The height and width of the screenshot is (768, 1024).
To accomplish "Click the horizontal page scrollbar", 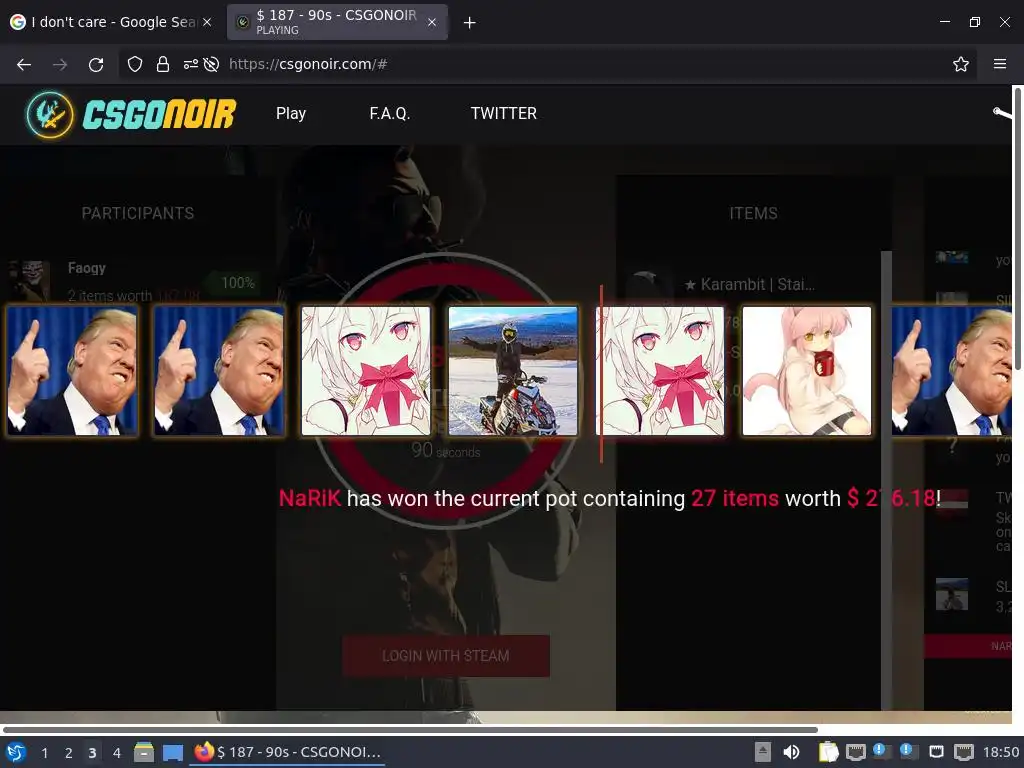I will click(409, 729).
